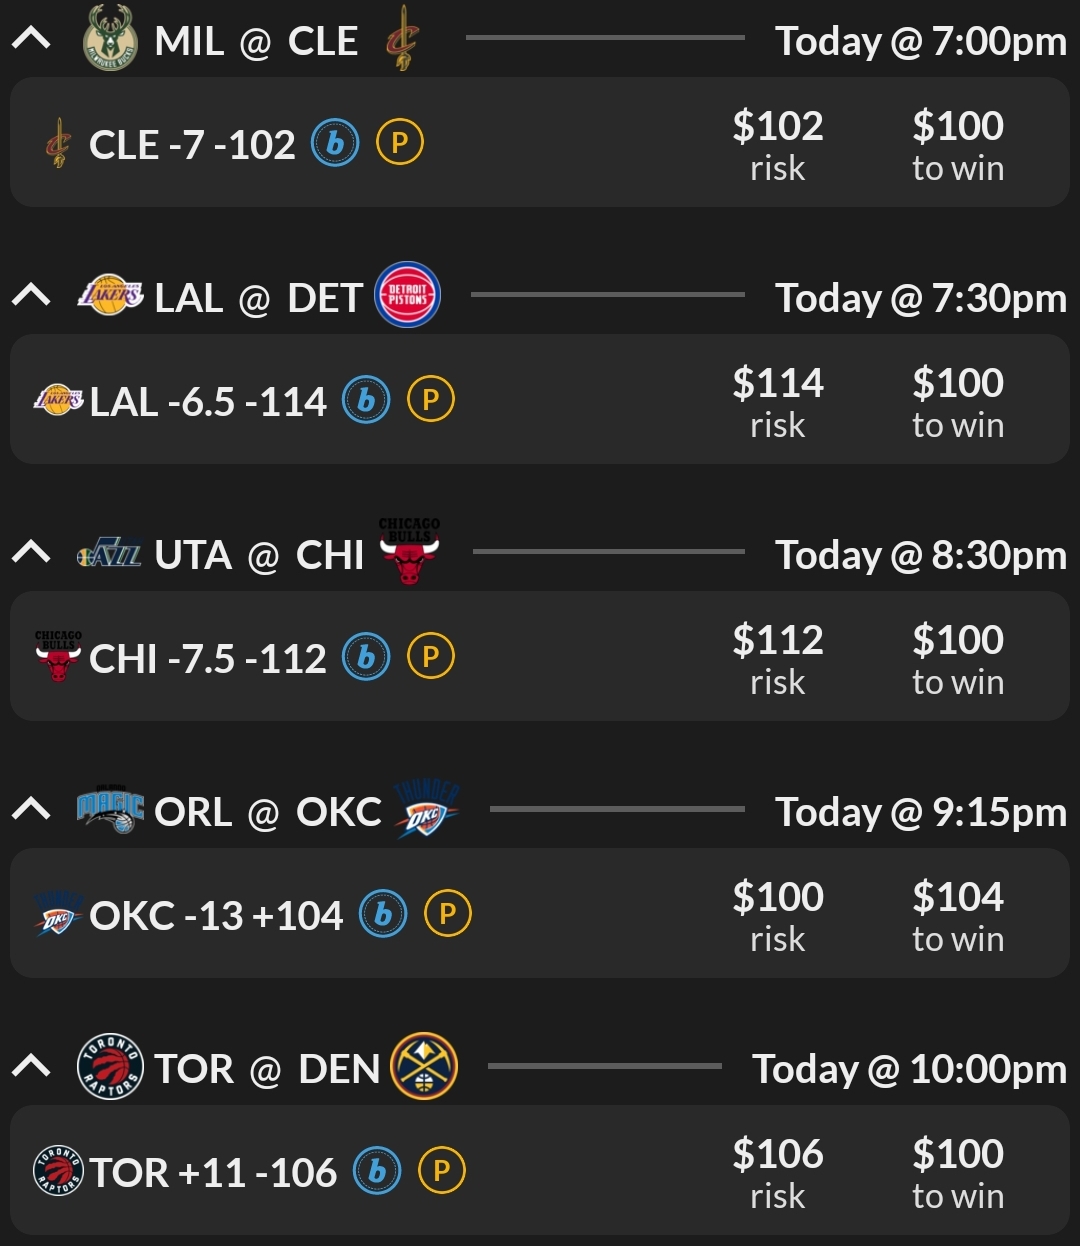Click the blue b icon on TOR +11 bet
The width and height of the screenshot is (1080, 1246).
click(x=377, y=1172)
